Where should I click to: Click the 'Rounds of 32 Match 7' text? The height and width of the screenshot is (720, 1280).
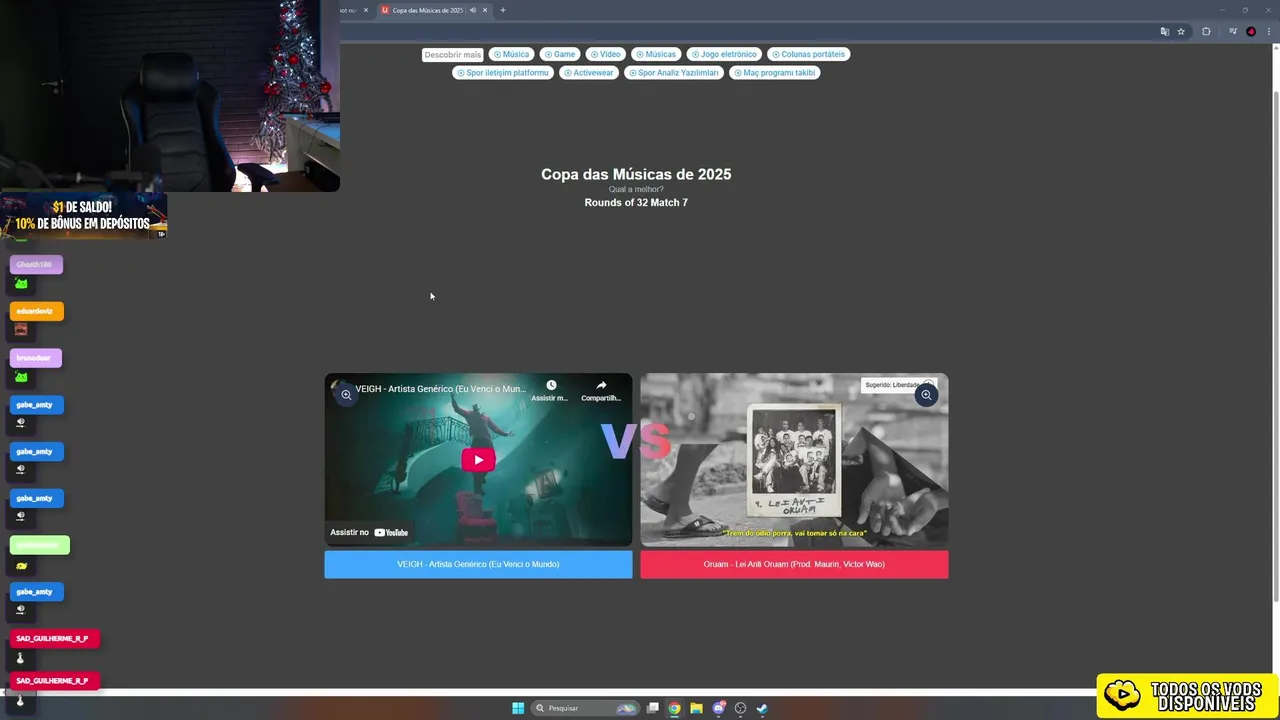[636, 203]
